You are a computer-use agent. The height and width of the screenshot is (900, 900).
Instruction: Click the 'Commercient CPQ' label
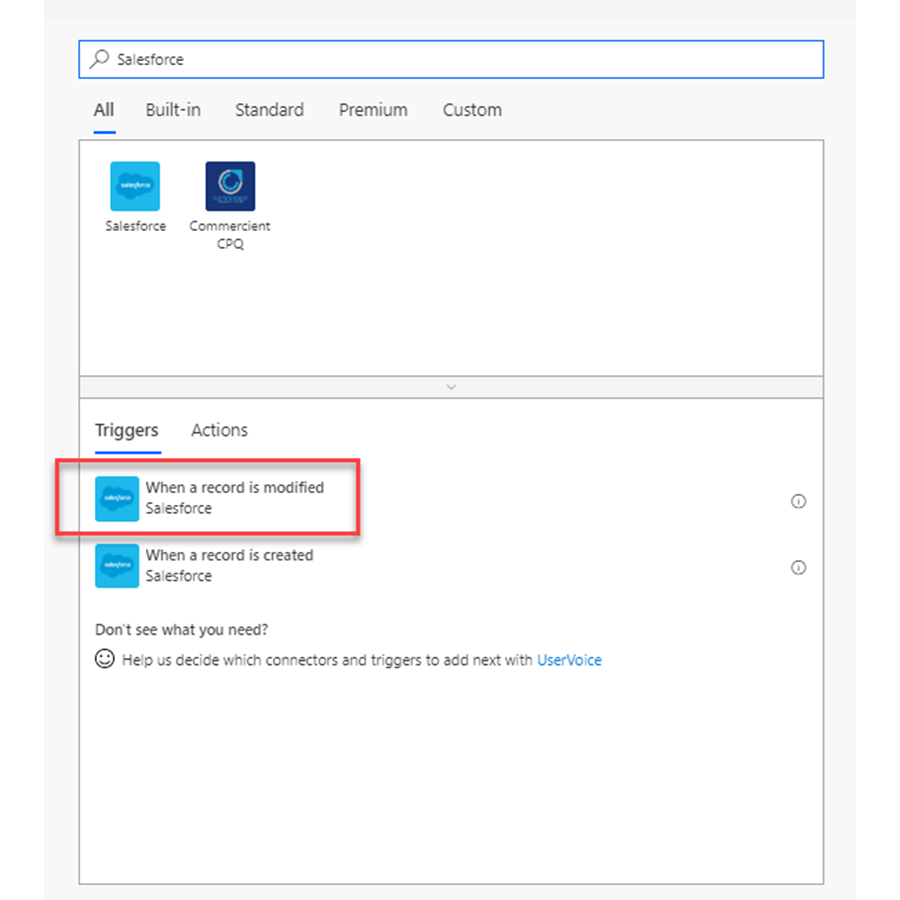click(x=230, y=235)
